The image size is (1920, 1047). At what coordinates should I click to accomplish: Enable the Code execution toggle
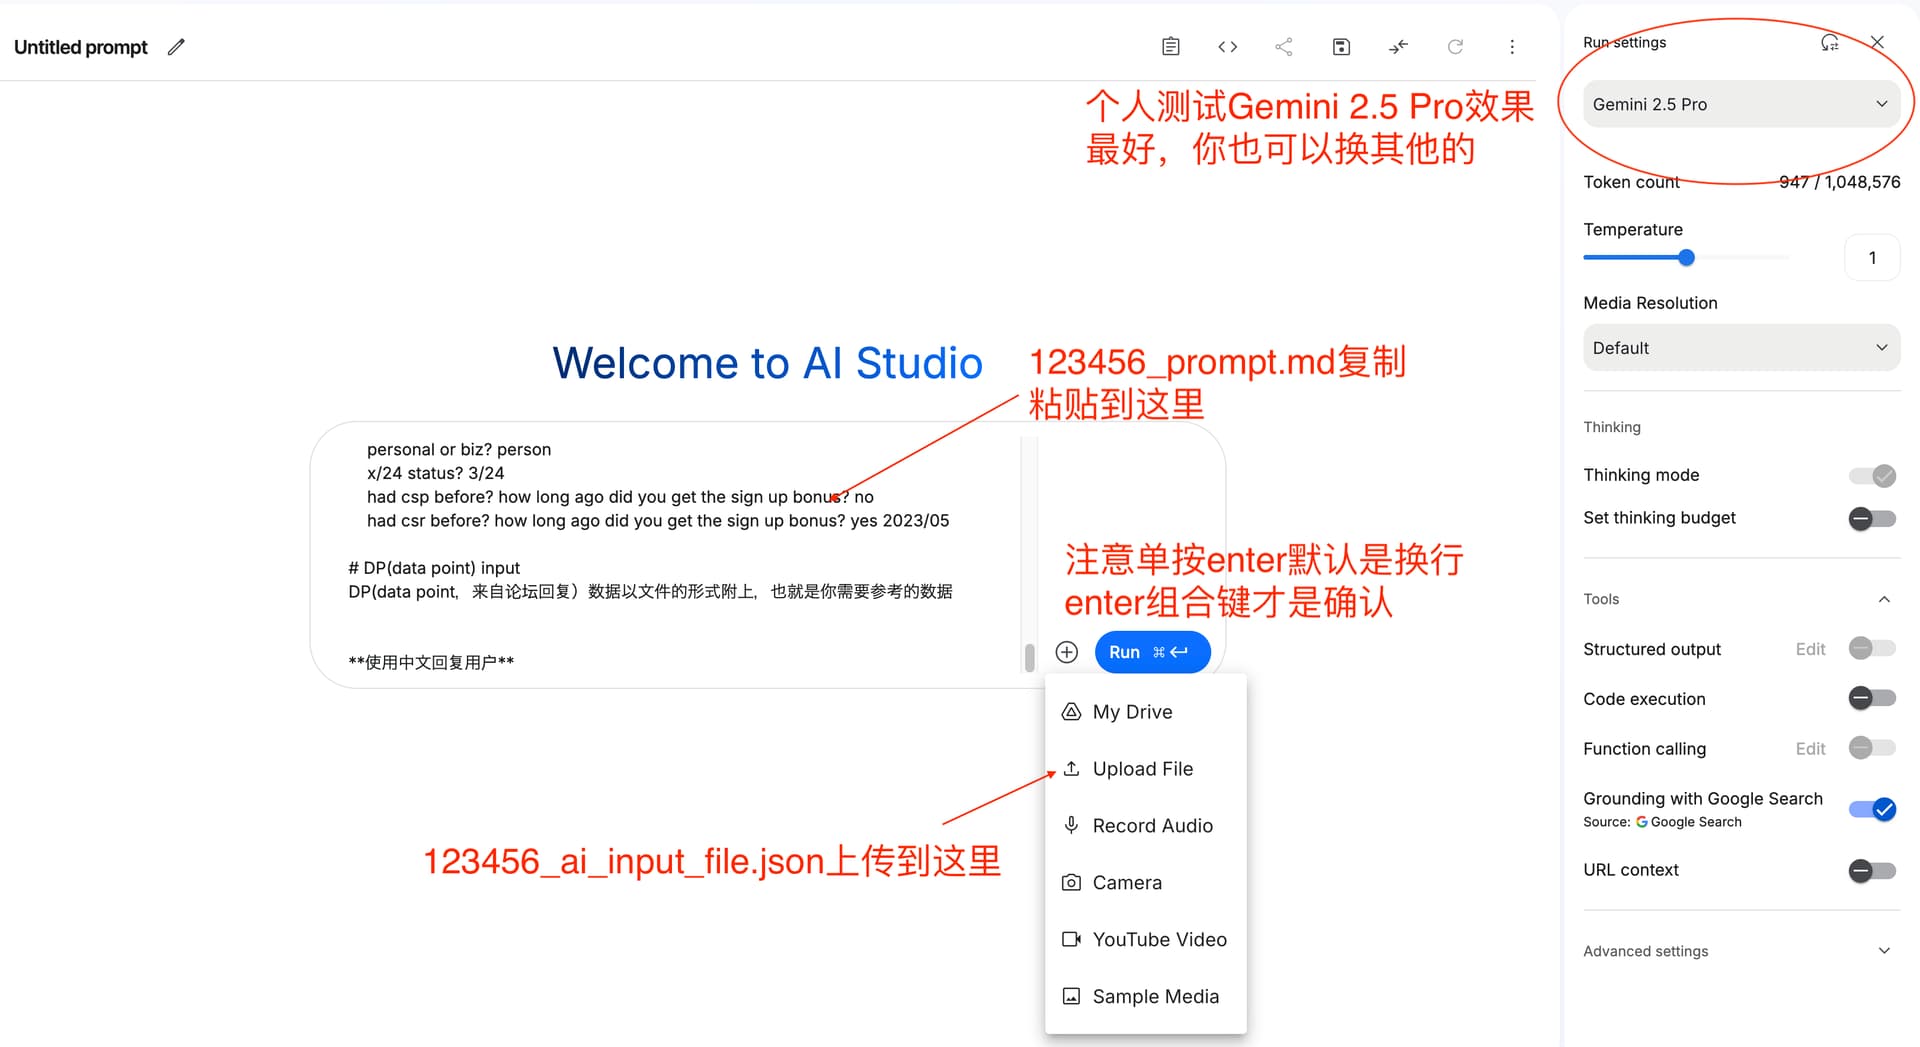[1872, 698]
